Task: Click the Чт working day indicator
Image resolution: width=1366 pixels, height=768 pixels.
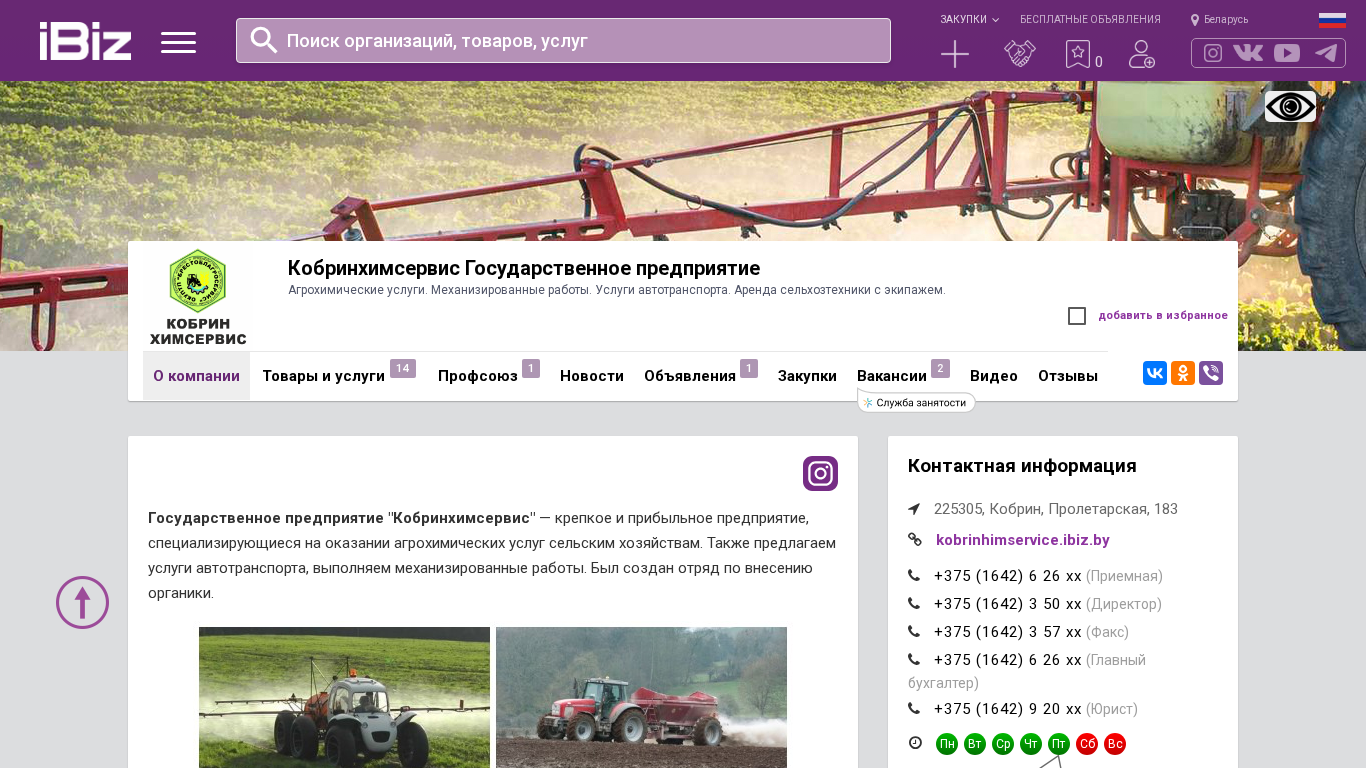Action: pyautogui.click(x=1031, y=744)
